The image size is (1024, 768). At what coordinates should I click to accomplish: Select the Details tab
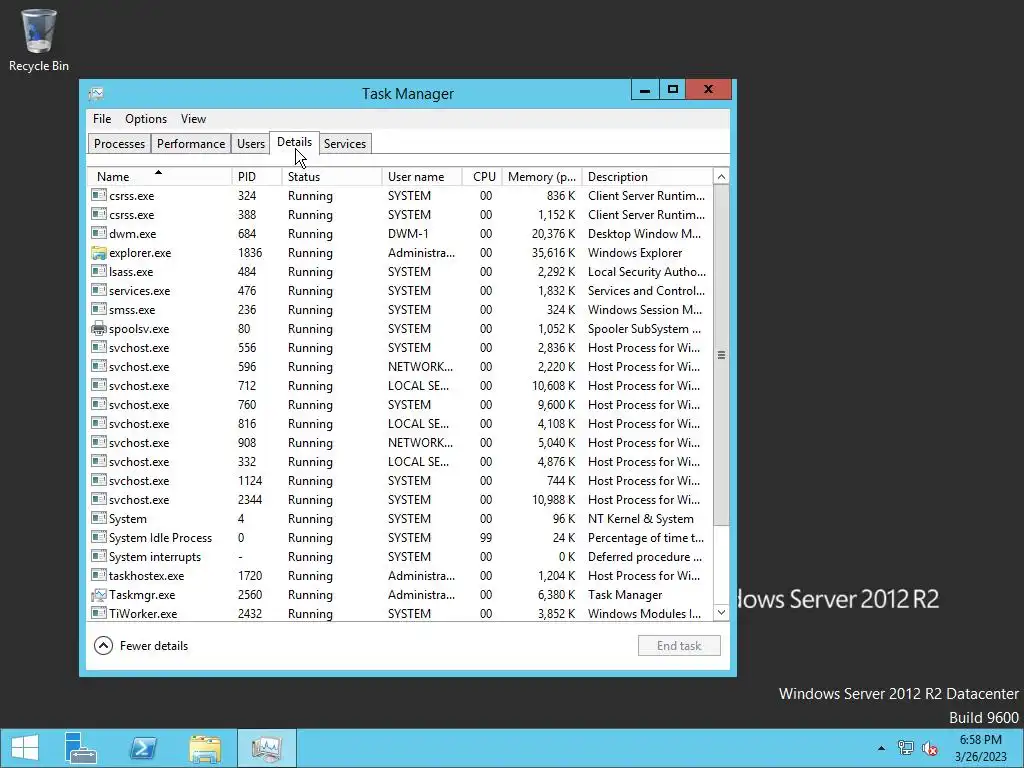coord(295,142)
